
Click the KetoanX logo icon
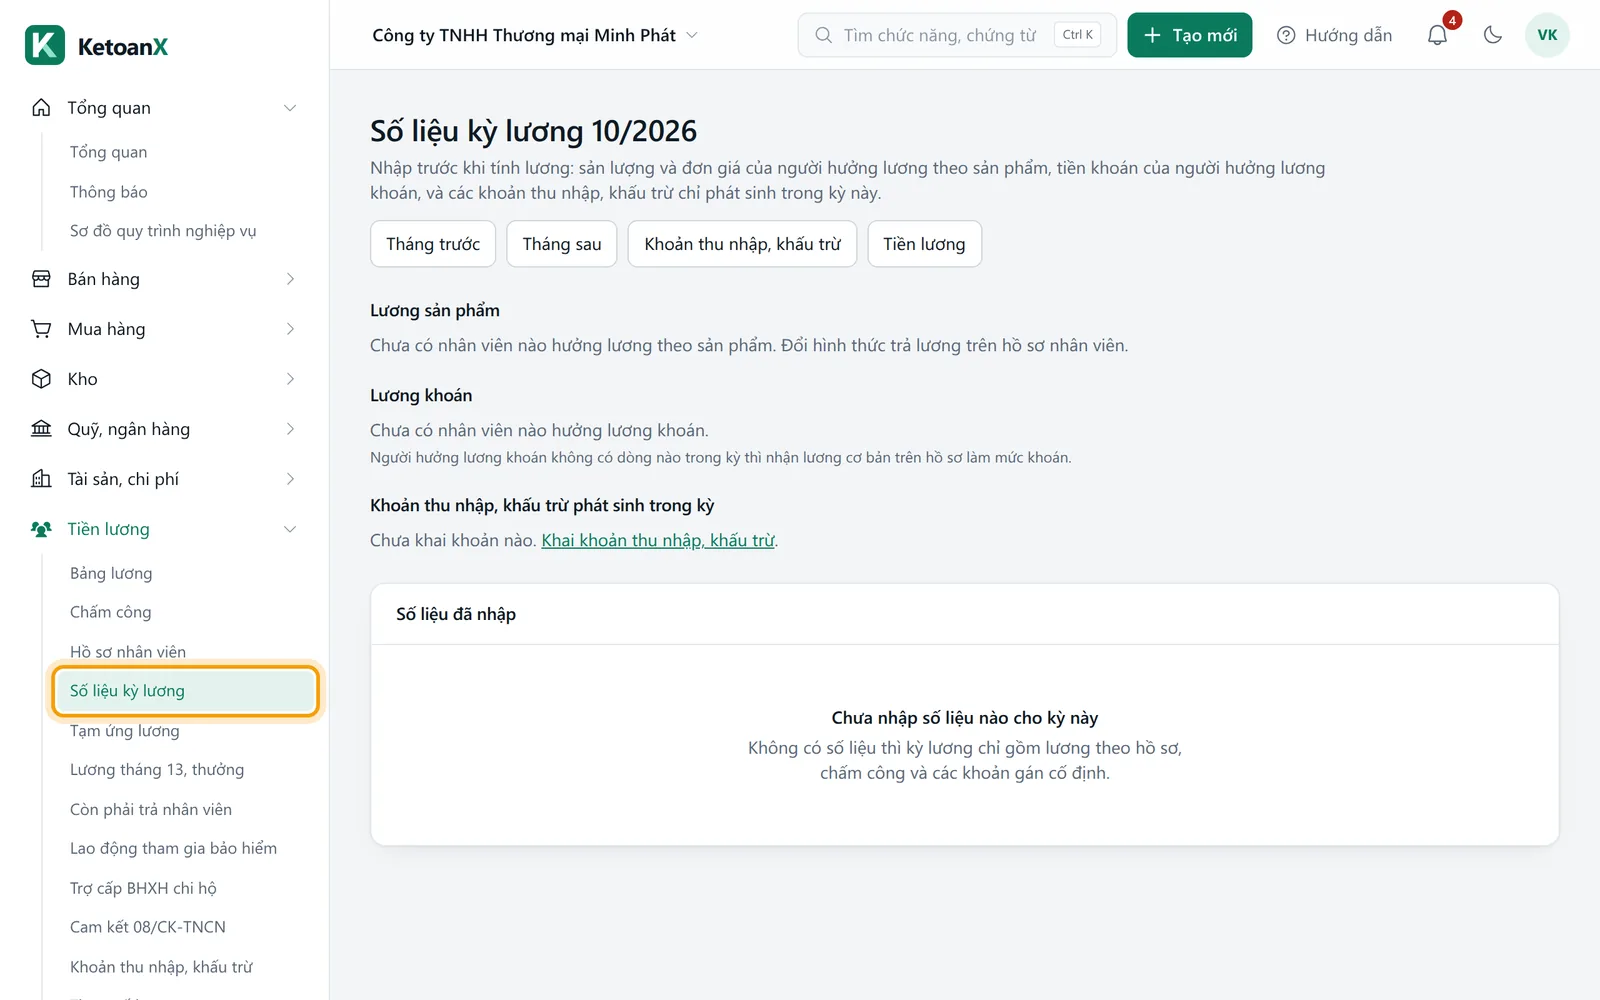[45, 46]
